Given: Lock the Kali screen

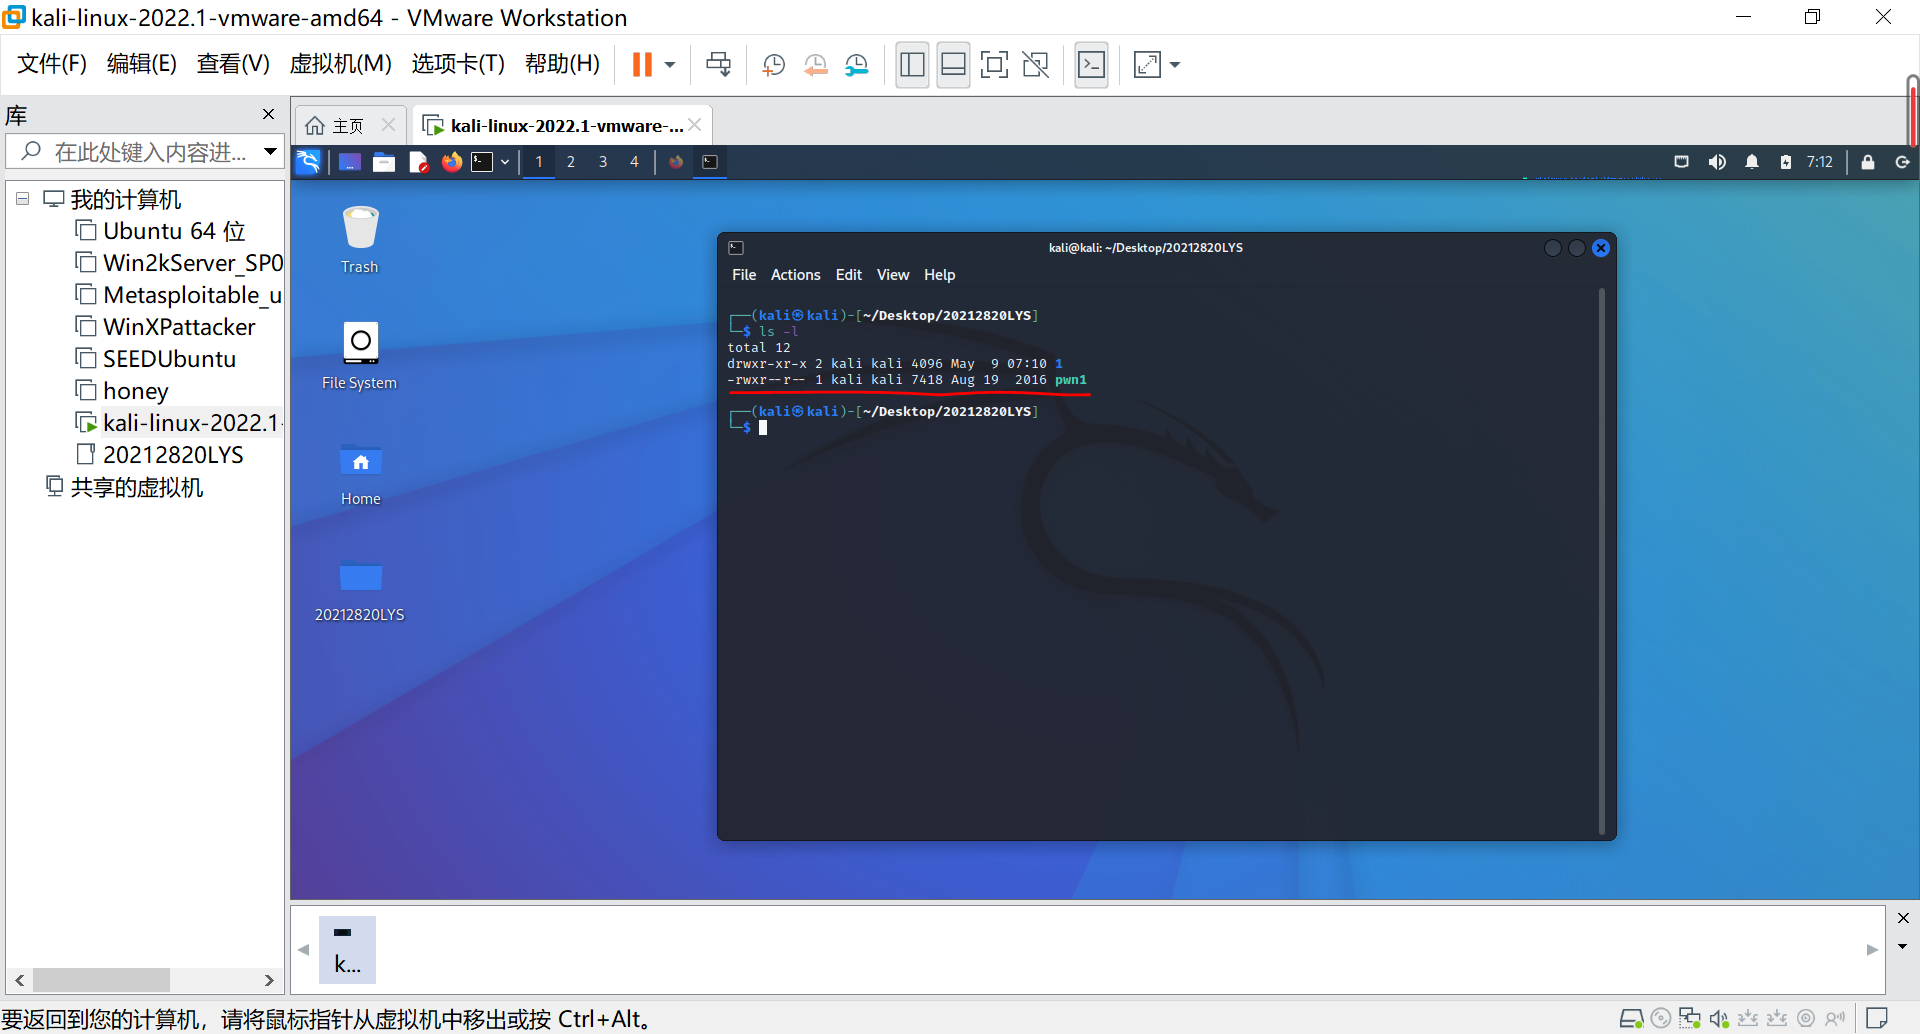Looking at the screenshot, I should (1867, 162).
